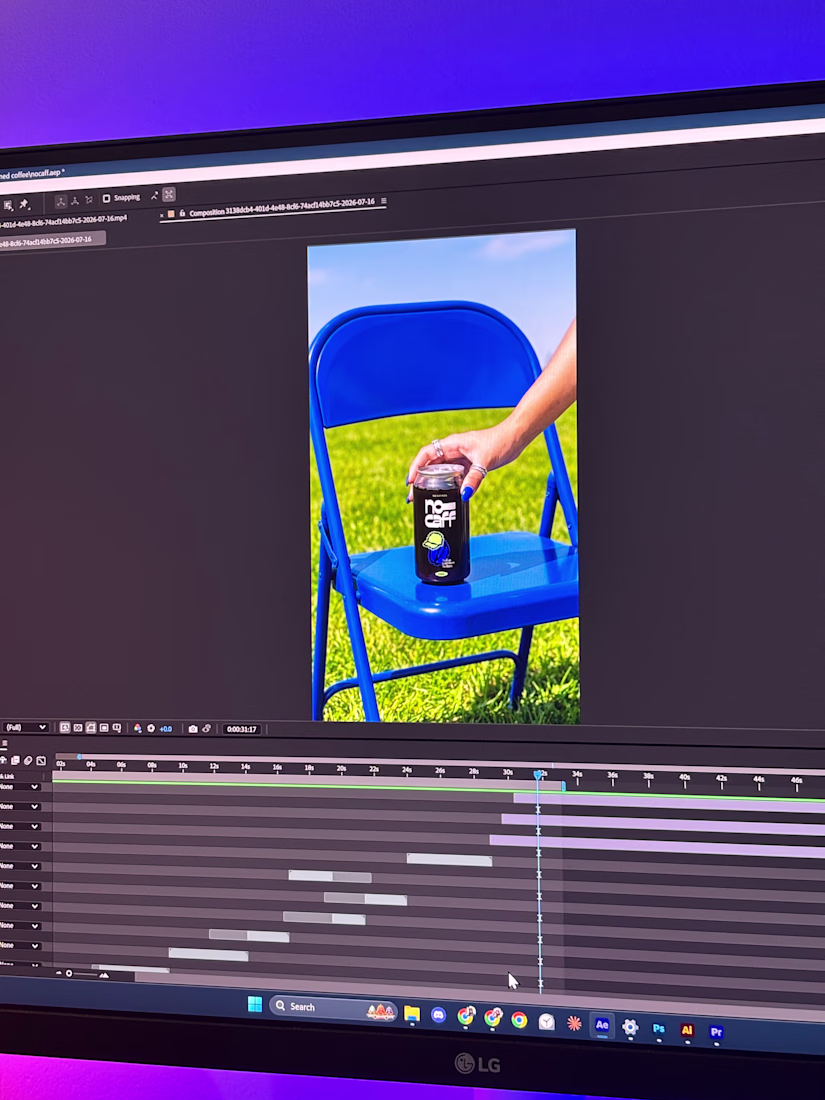Click the 40s mark on time ruler

[684, 777]
